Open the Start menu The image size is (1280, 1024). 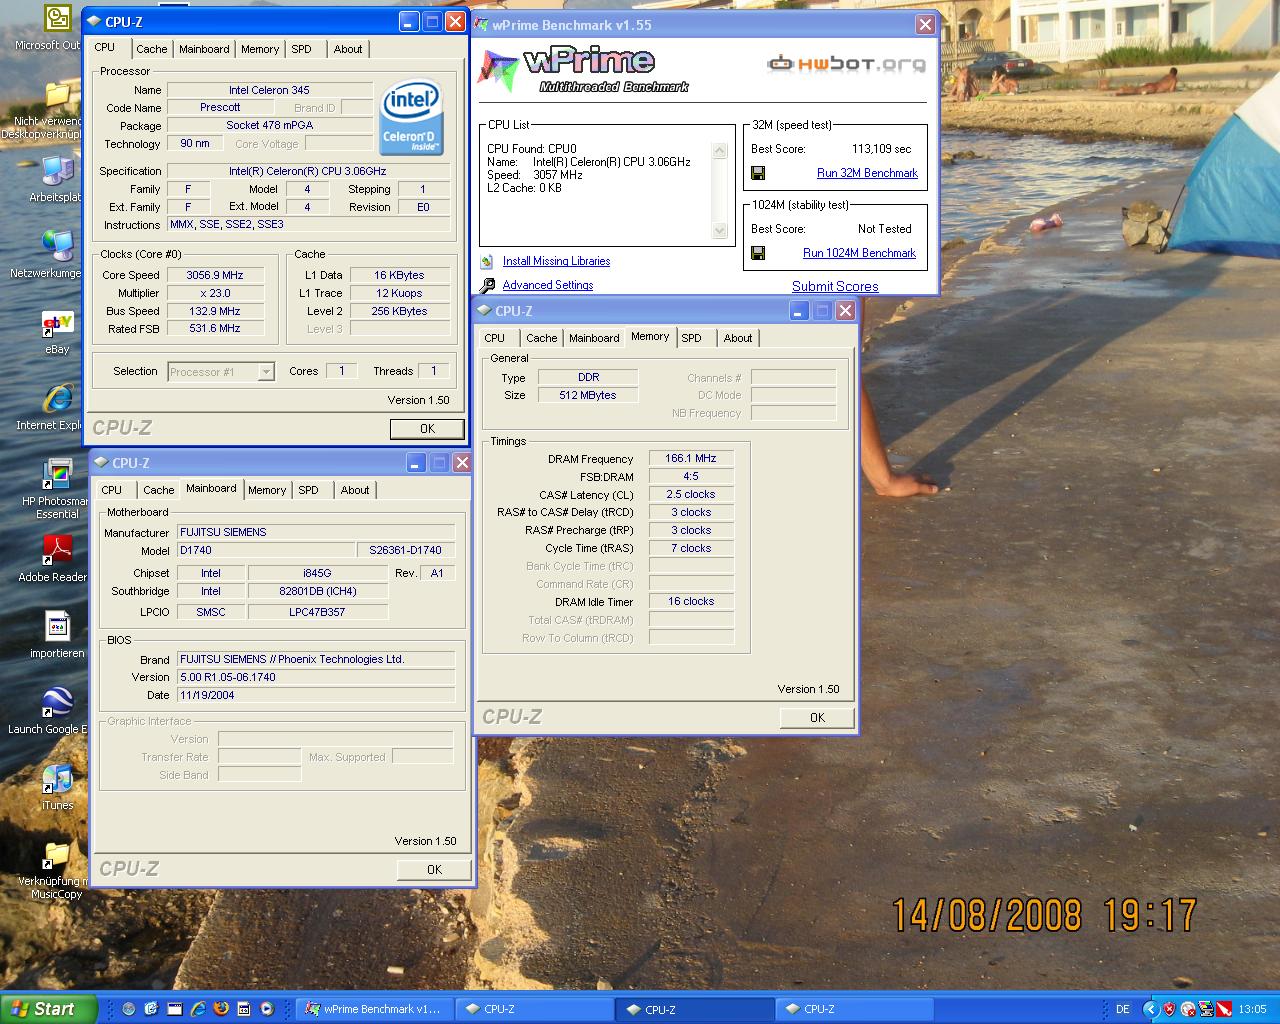point(48,1009)
